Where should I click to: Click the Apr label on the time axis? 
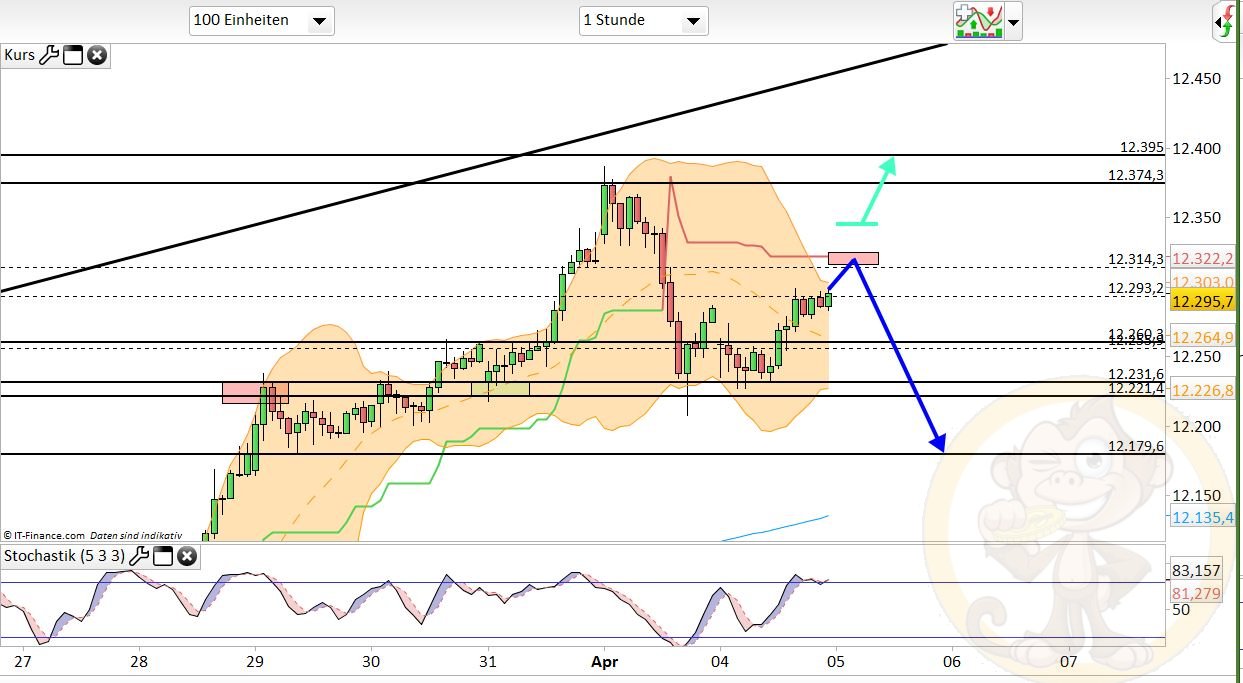[x=605, y=662]
